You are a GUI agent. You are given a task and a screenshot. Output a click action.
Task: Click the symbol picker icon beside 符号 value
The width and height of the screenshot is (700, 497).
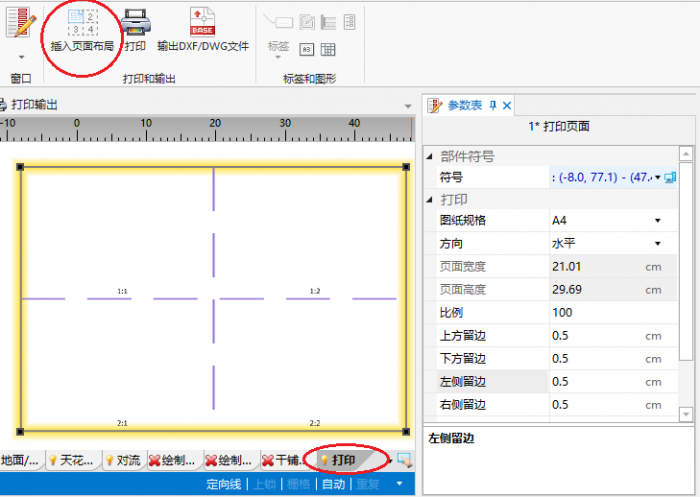(669, 177)
